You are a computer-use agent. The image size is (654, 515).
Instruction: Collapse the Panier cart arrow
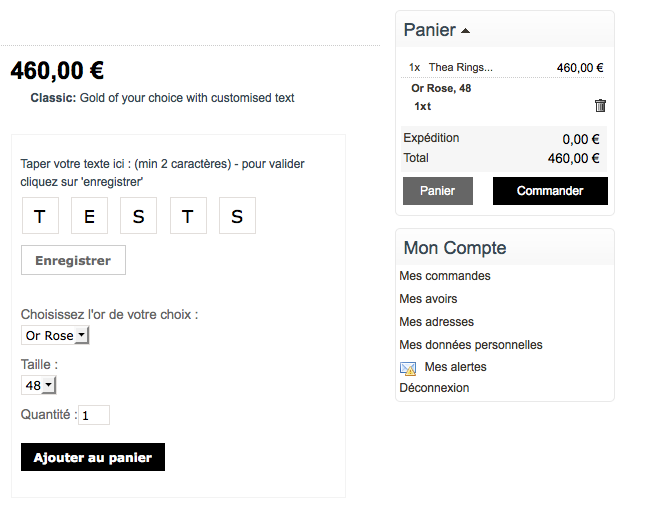465,30
